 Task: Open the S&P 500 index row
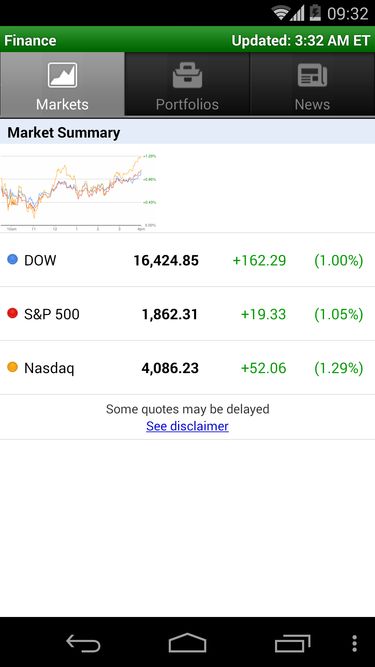[x=188, y=314]
